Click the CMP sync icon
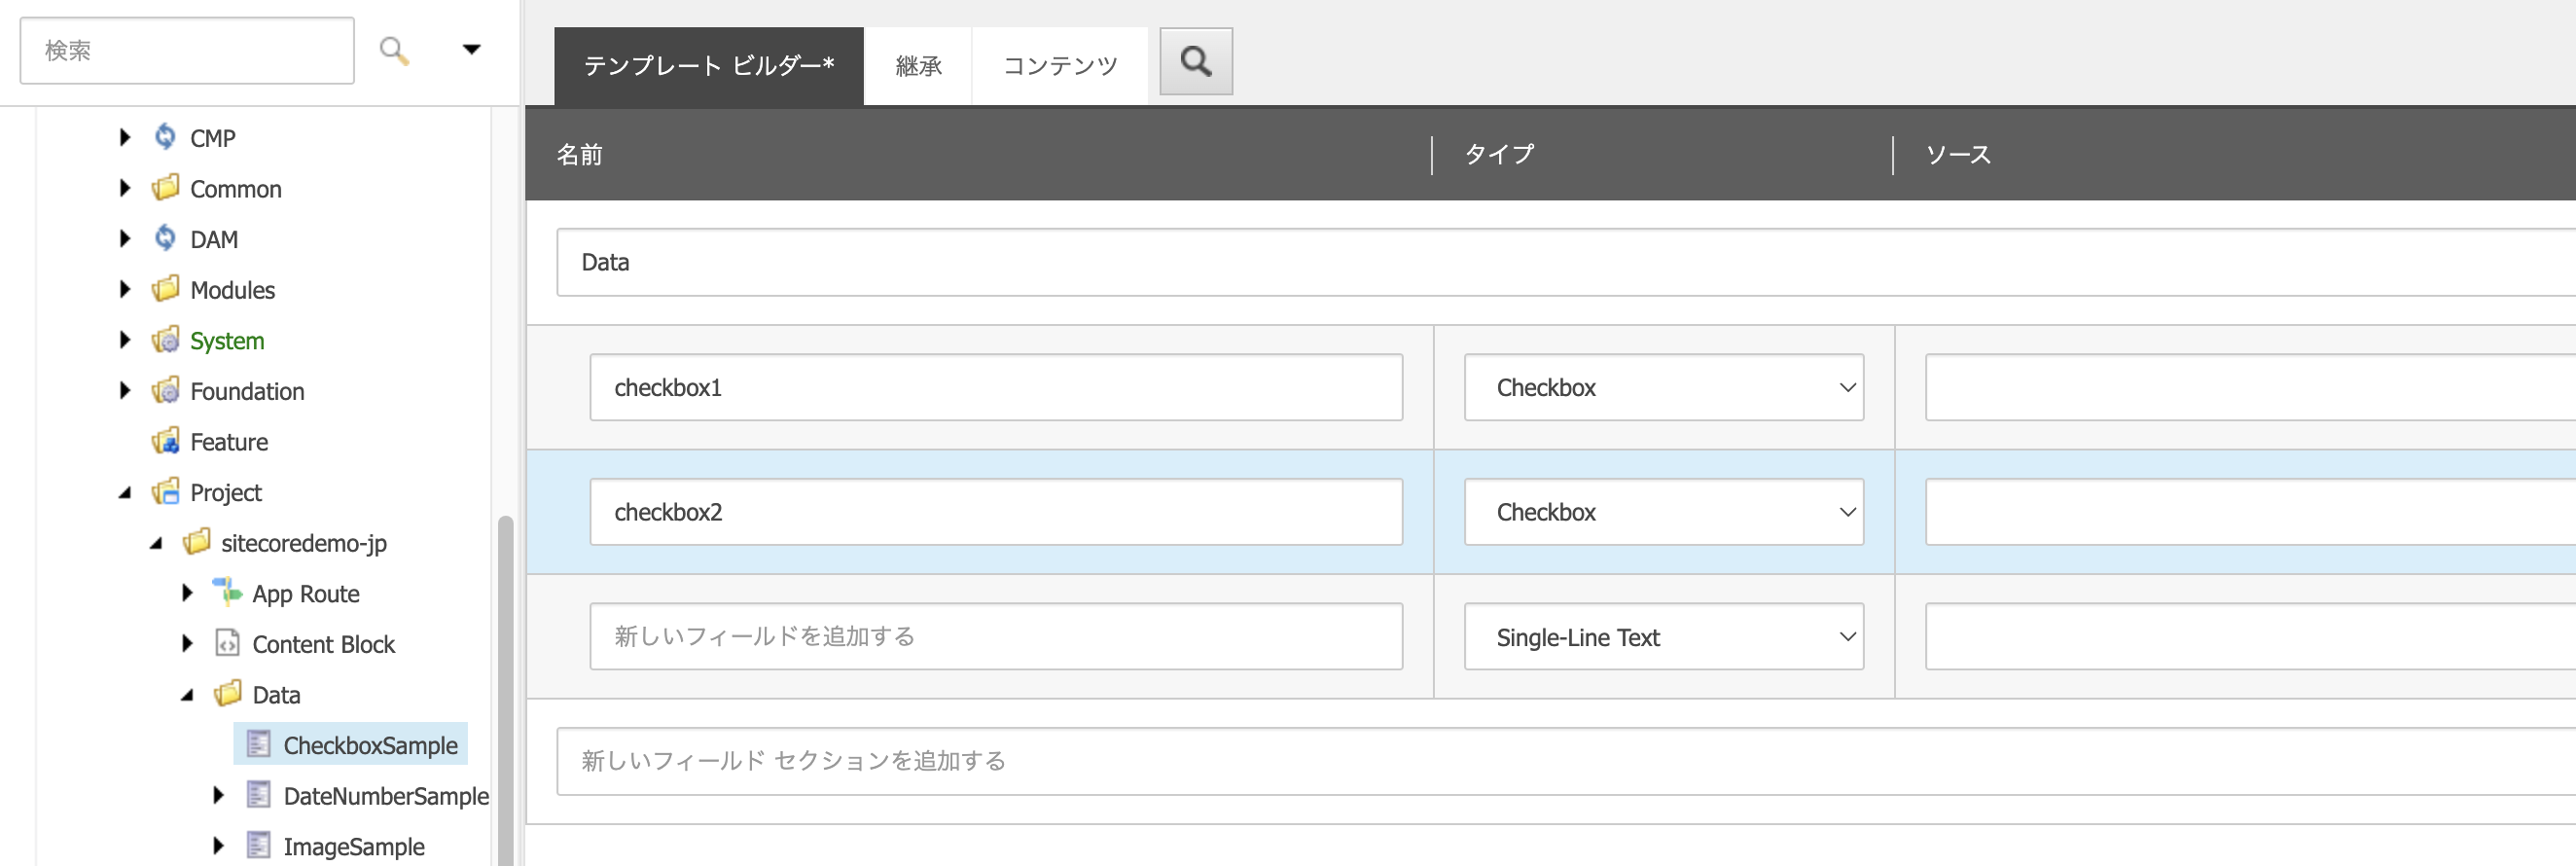Screen dimensions: 2576x866 [165, 137]
